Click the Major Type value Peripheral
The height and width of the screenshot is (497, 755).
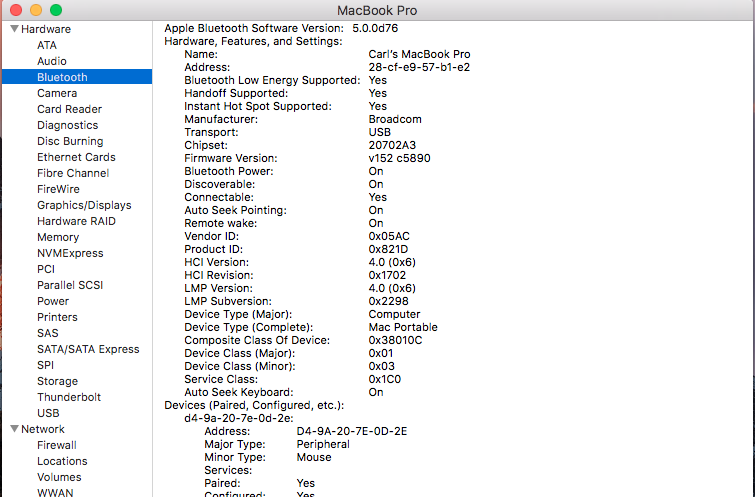pyautogui.click(x=323, y=444)
